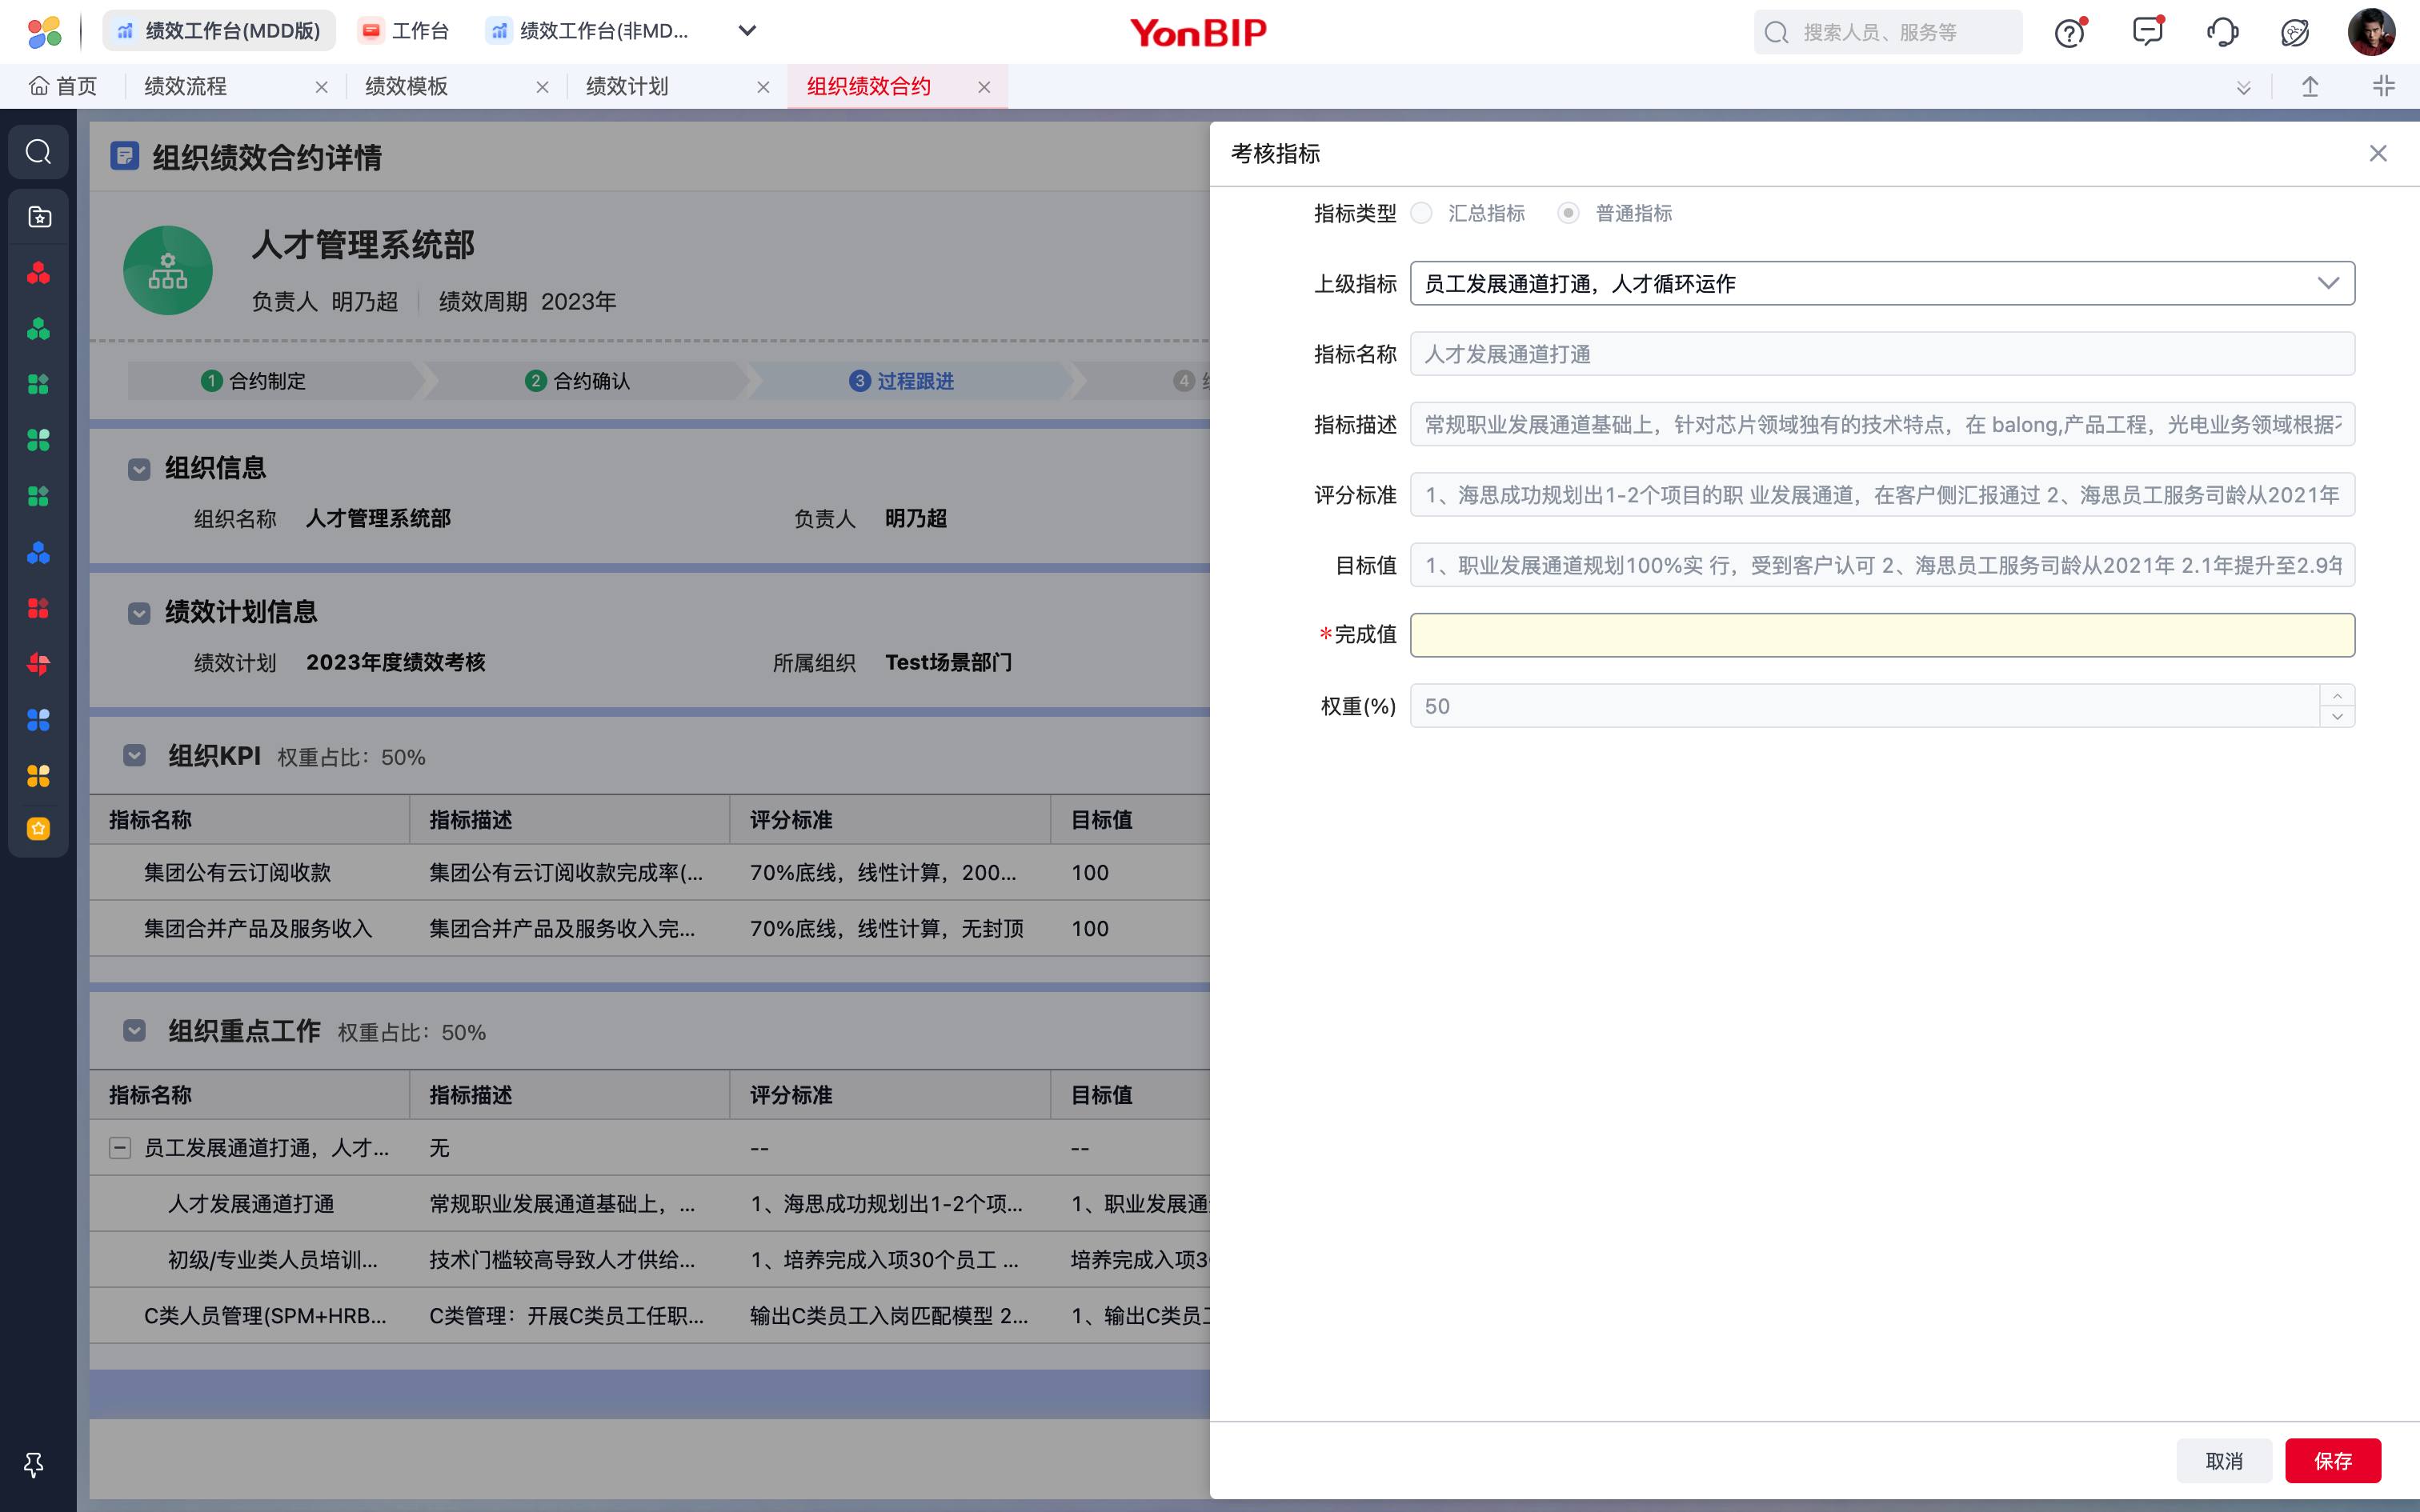Image resolution: width=2420 pixels, height=1512 pixels.
Task: Click the rocket assistant icon in header
Action: pyautogui.click(x=2295, y=33)
